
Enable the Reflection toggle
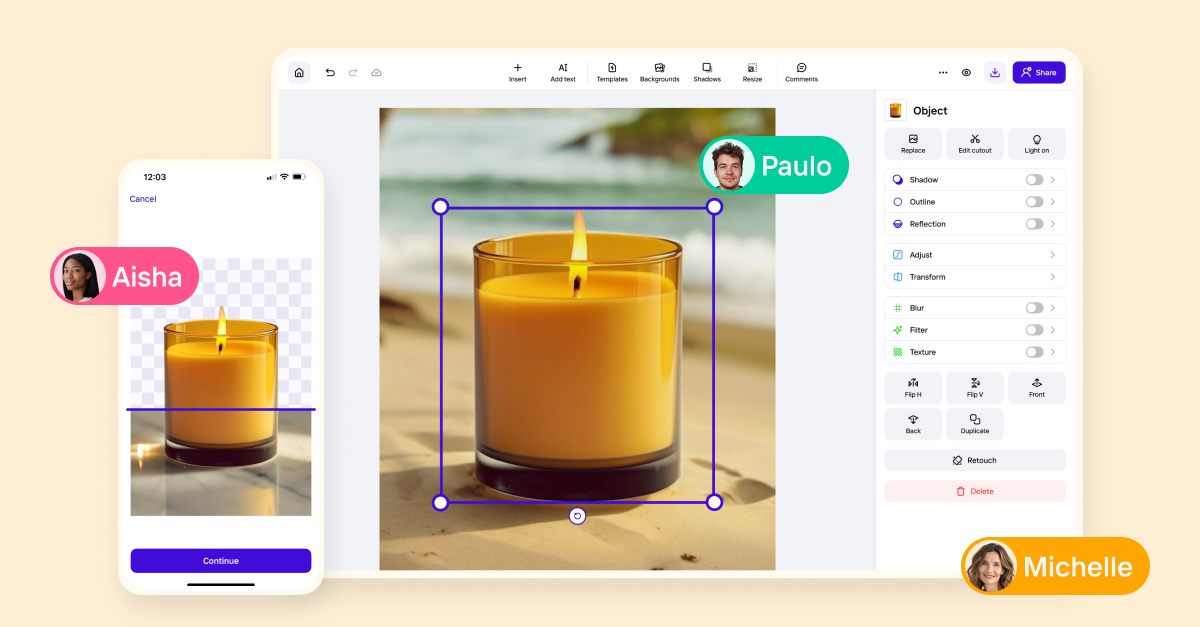pos(1037,223)
